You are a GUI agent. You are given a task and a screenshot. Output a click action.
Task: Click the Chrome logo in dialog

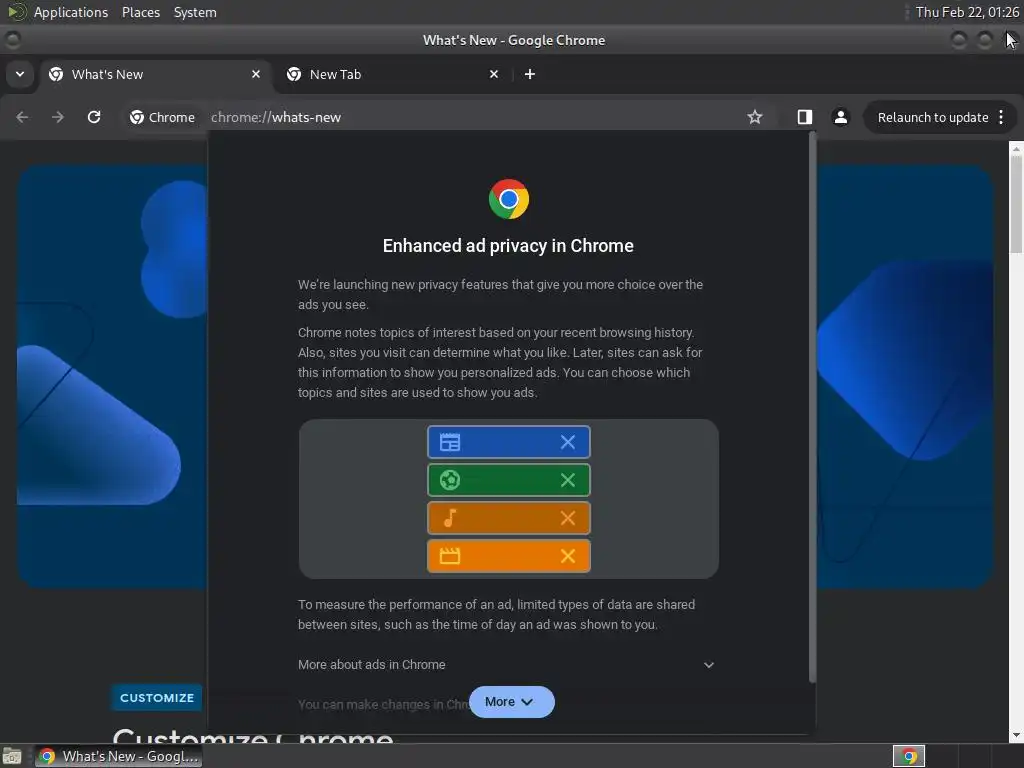pyautogui.click(x=509, y=199)
